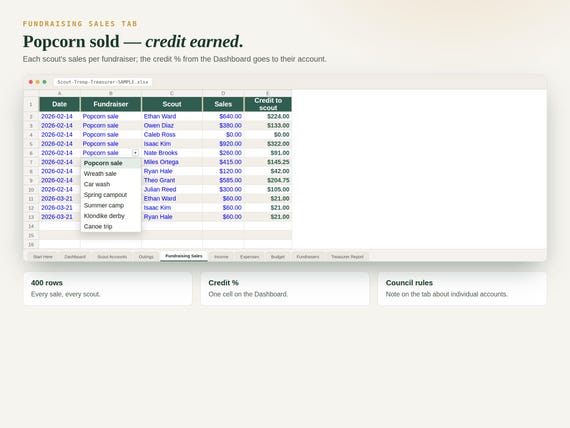
Task: Open the Outings sheet tab
Action: 146,257
